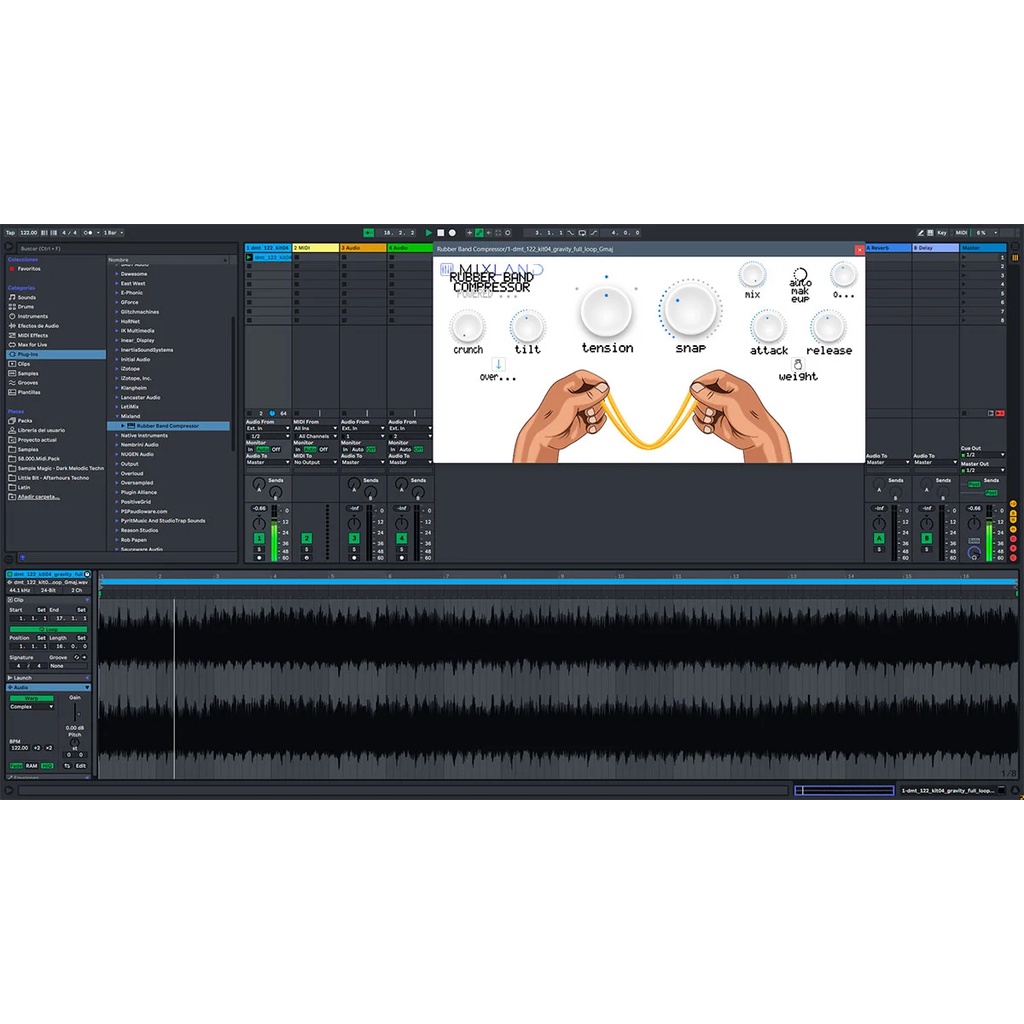
Task: Click the attack knob in compressor
Action: click(x=768, y=327)
